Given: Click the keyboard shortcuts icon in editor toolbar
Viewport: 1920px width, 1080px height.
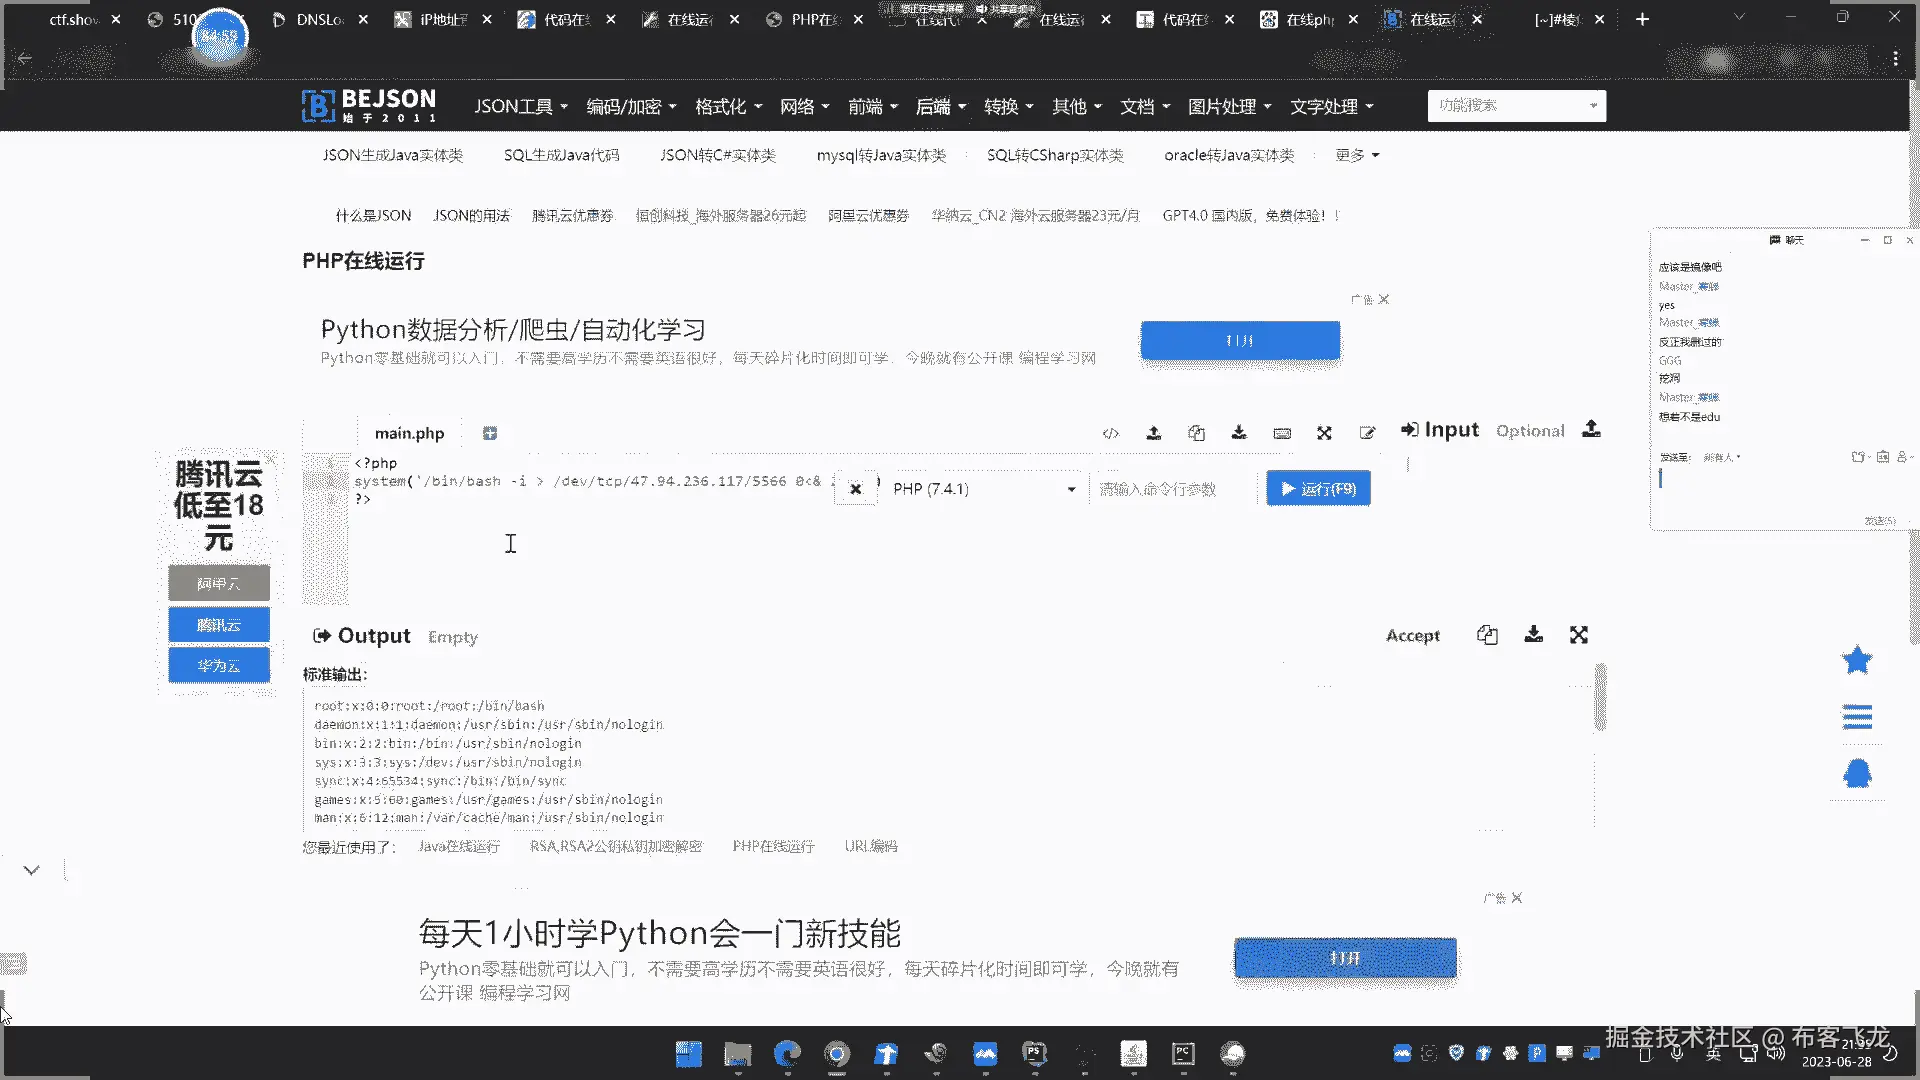Looking at the screenshot, I should coord(1282,433).
